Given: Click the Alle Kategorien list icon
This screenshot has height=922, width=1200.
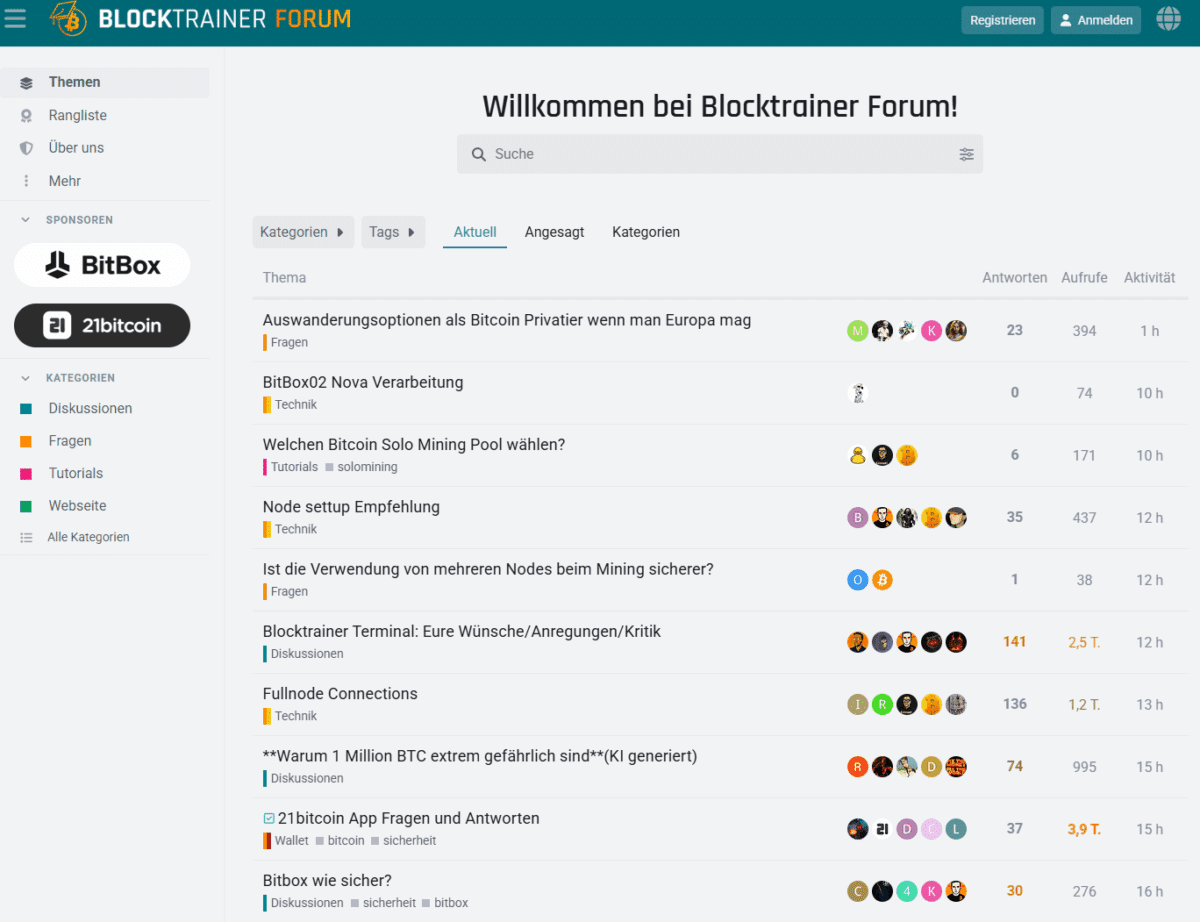Looking at the screenshot, I should pyautogui.click(x=28, y=536).
